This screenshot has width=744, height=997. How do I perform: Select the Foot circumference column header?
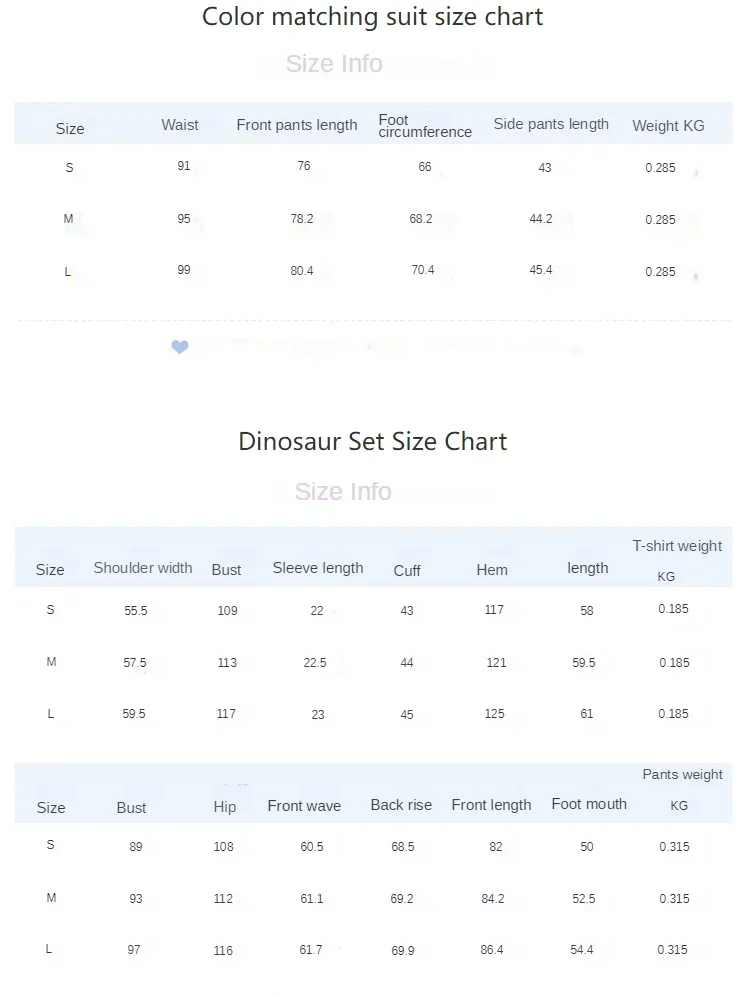425,126
